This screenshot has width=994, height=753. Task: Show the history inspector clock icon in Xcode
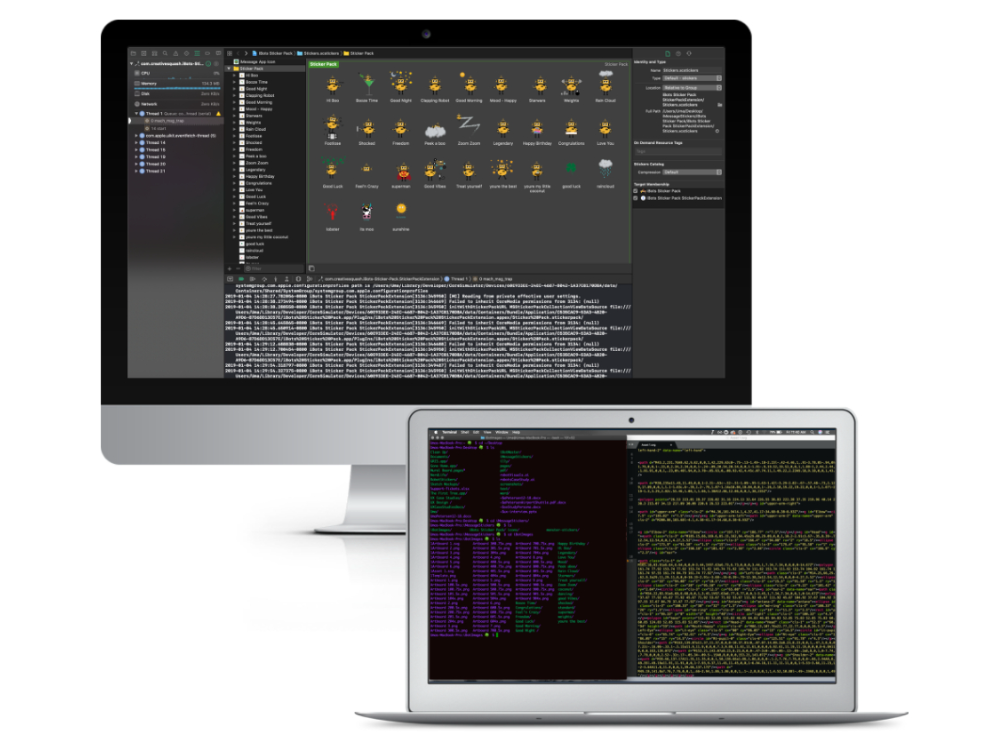678,54
